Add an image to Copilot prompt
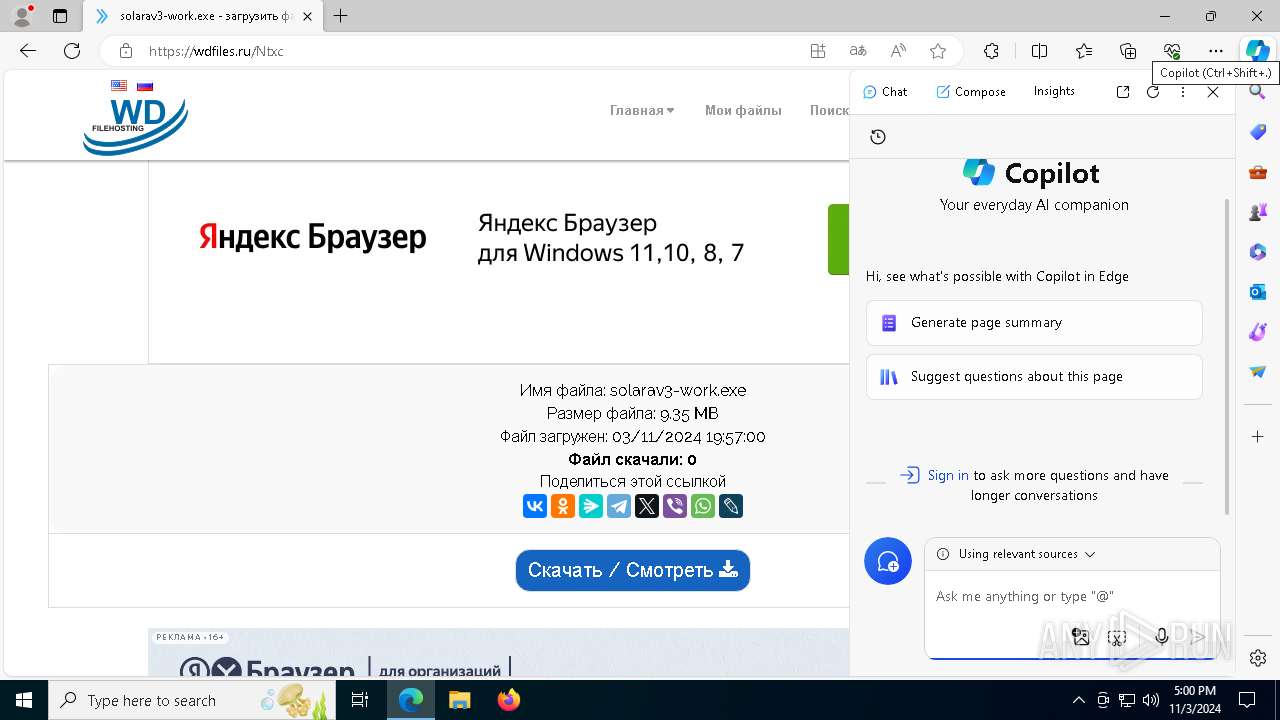 1081,637
